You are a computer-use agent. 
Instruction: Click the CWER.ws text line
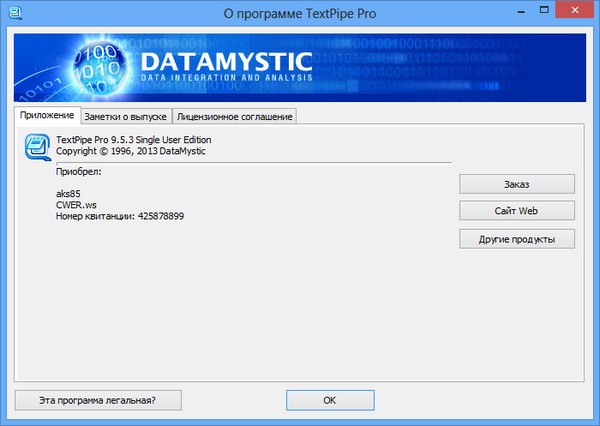75,204
